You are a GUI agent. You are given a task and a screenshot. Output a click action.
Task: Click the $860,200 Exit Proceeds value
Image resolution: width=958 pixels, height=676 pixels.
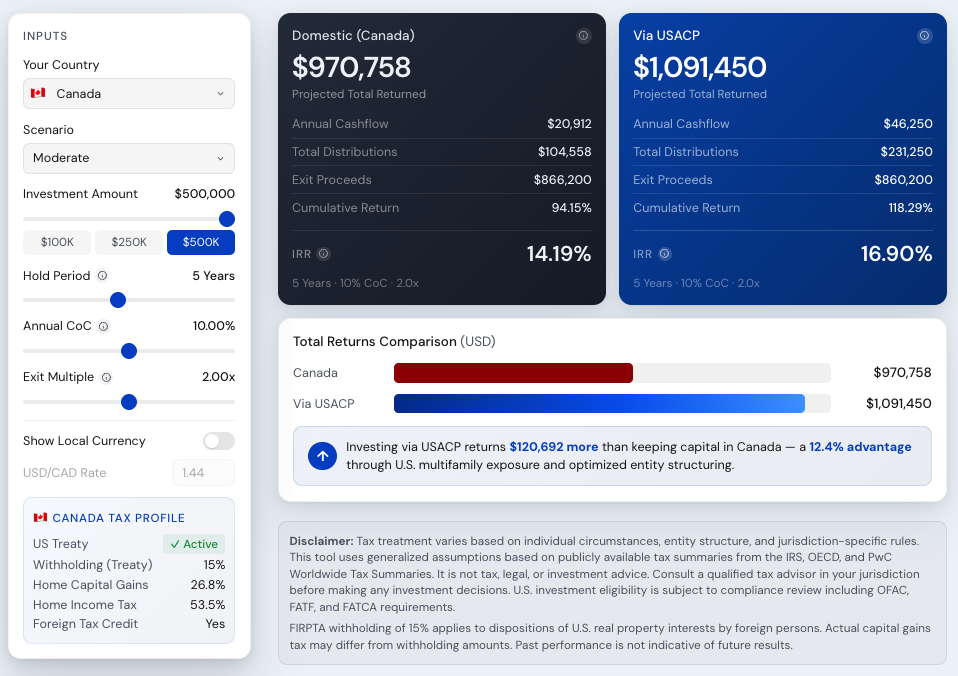pos(904,180)
